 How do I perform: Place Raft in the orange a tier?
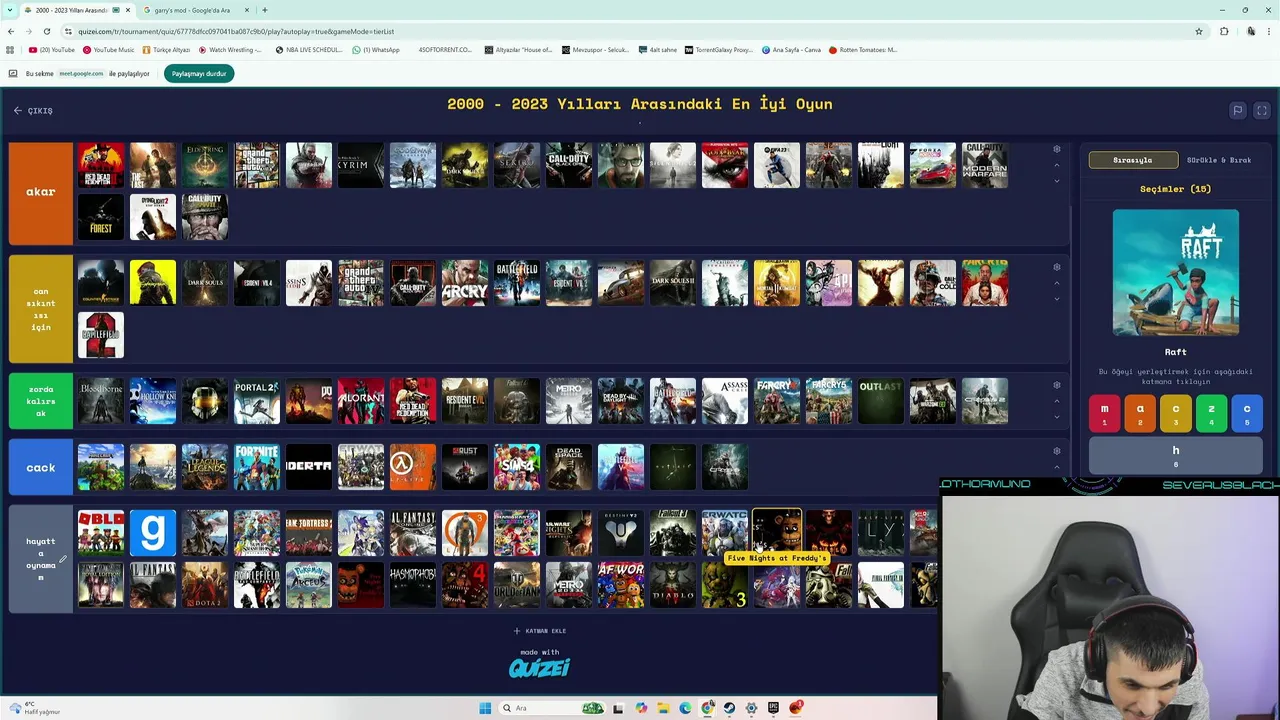(x=1140, y=413)
